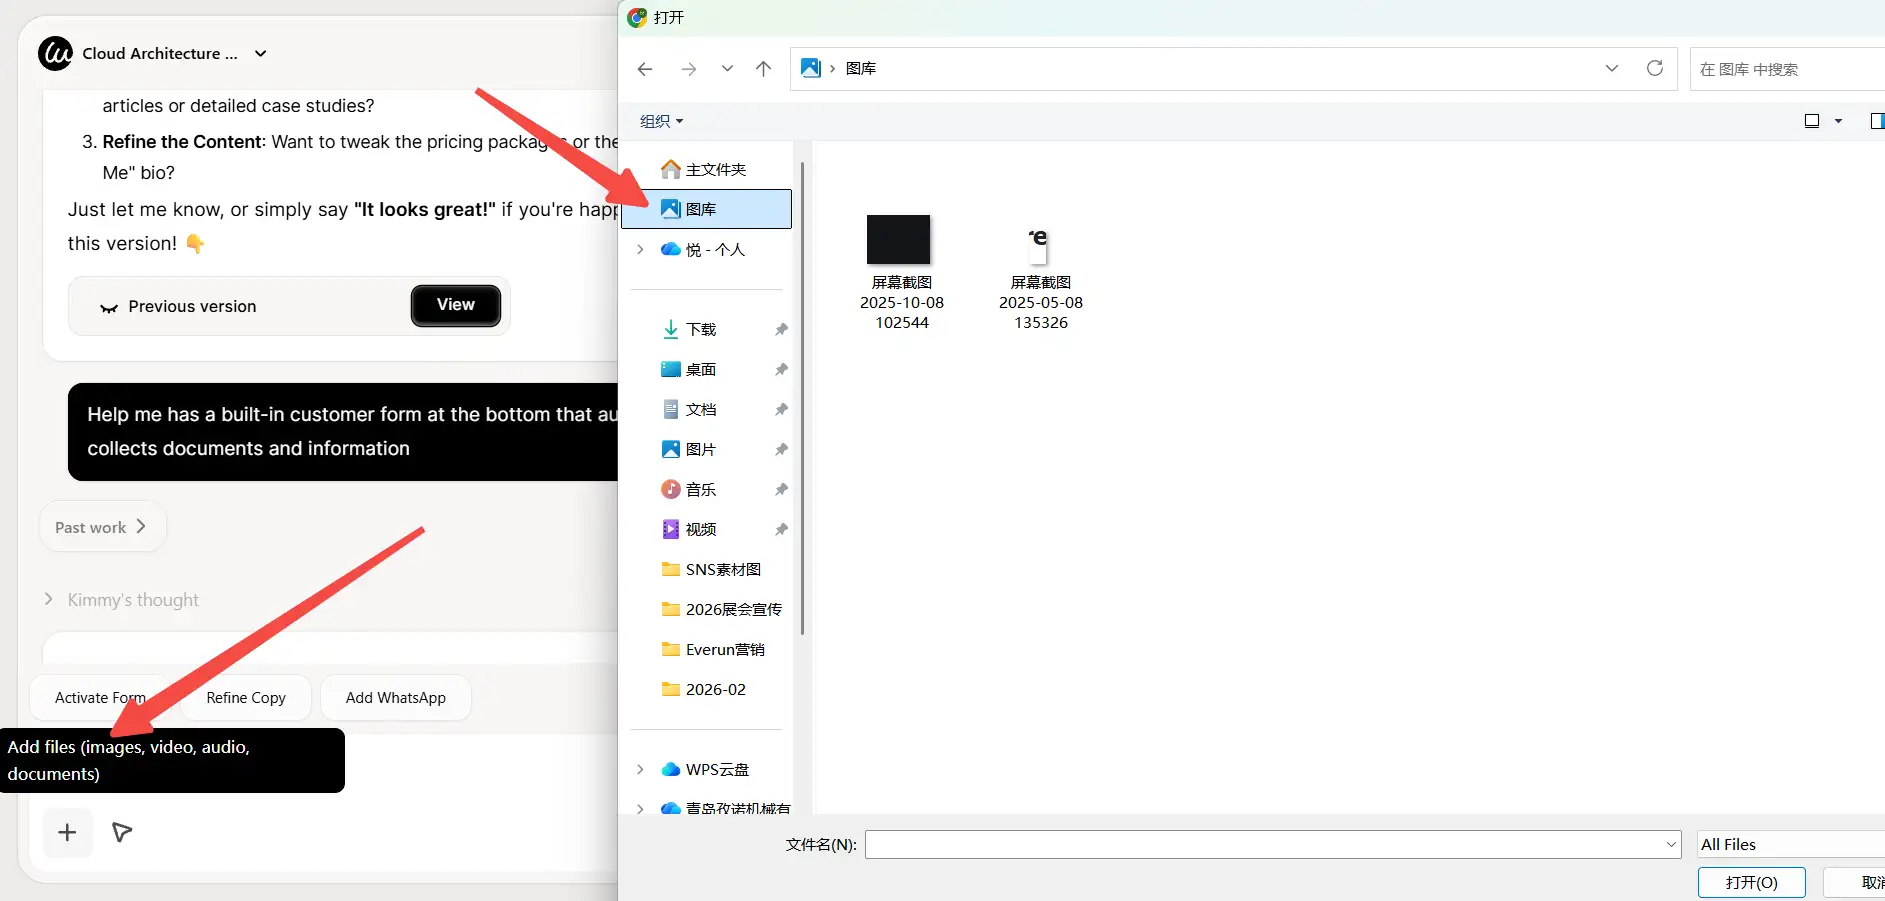Click the back navigation arrow in the file dialog
The image size is (1885, 901).
click(645, 68)
